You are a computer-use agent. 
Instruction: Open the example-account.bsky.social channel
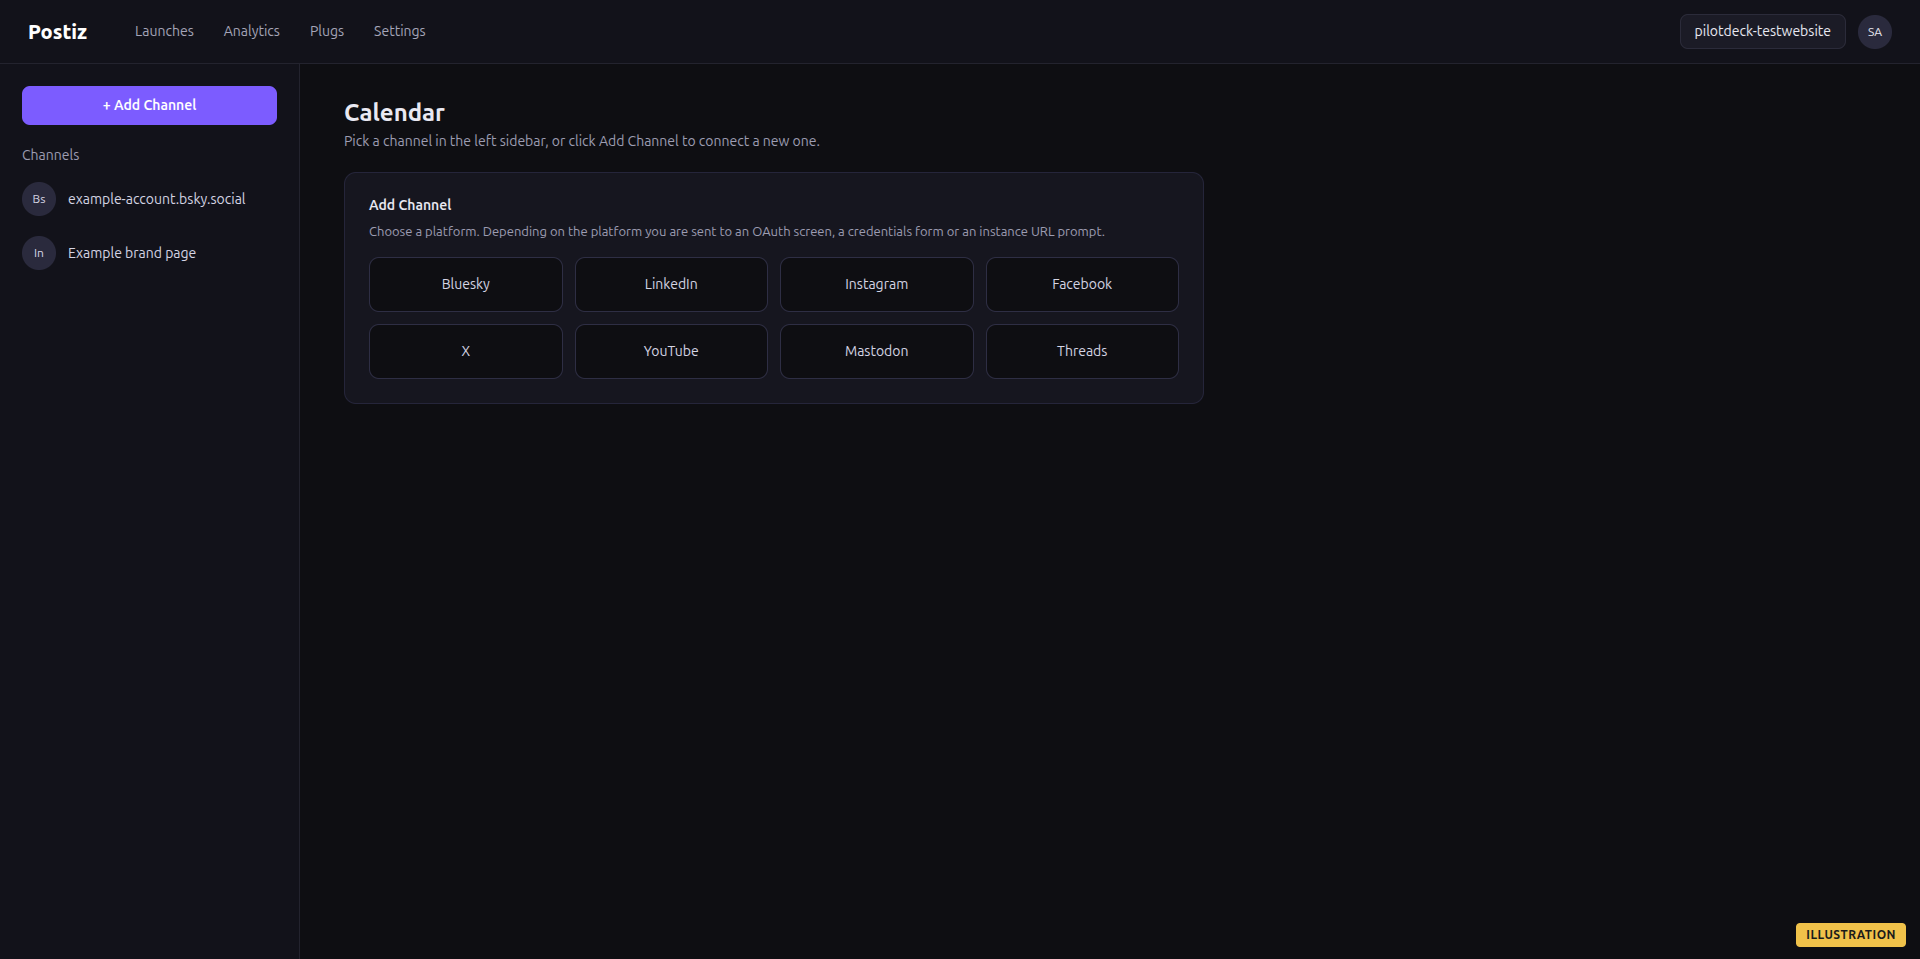tap(157, 199)
